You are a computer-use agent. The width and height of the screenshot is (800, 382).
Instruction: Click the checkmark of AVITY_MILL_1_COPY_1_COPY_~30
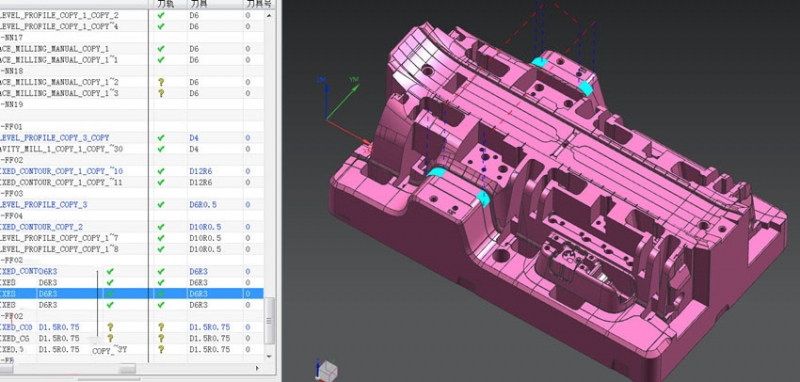(161, 149)
